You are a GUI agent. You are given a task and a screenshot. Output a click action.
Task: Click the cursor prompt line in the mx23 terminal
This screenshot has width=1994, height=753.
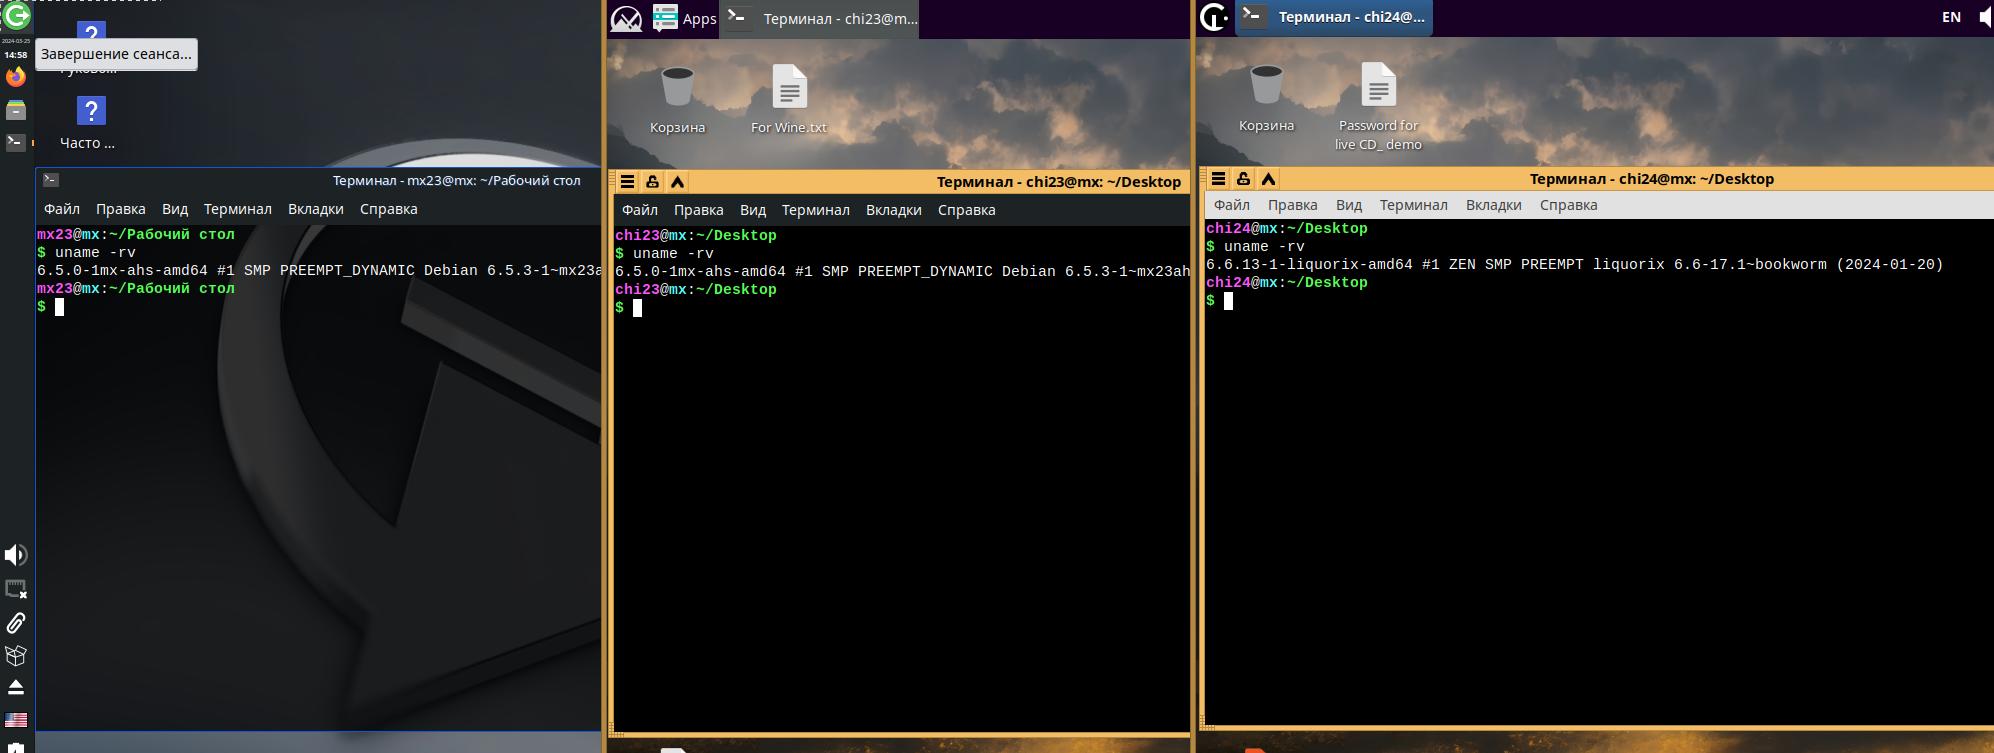point(51,307)
